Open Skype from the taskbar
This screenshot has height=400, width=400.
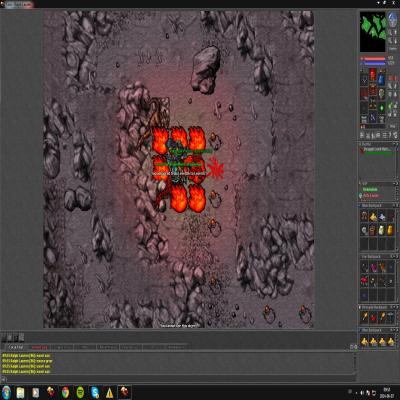pos(95,393)
